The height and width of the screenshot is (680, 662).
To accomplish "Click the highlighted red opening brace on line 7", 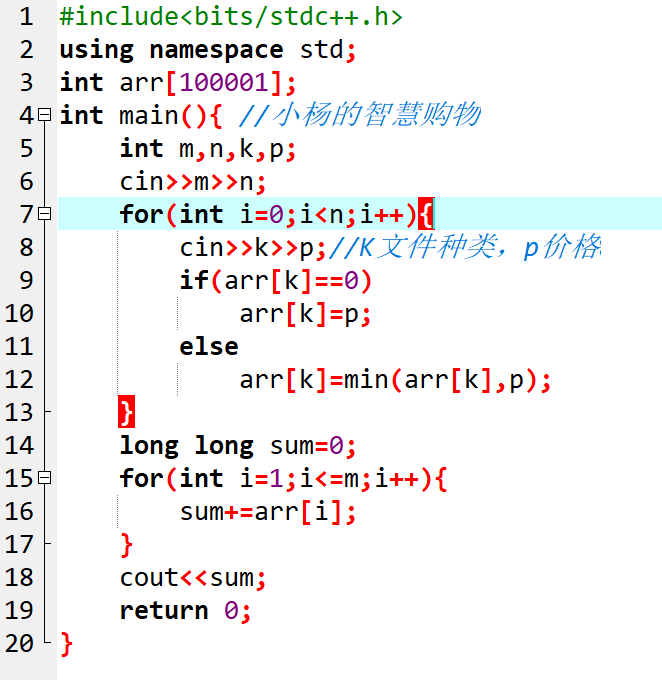I will click(x=426, y=214).
